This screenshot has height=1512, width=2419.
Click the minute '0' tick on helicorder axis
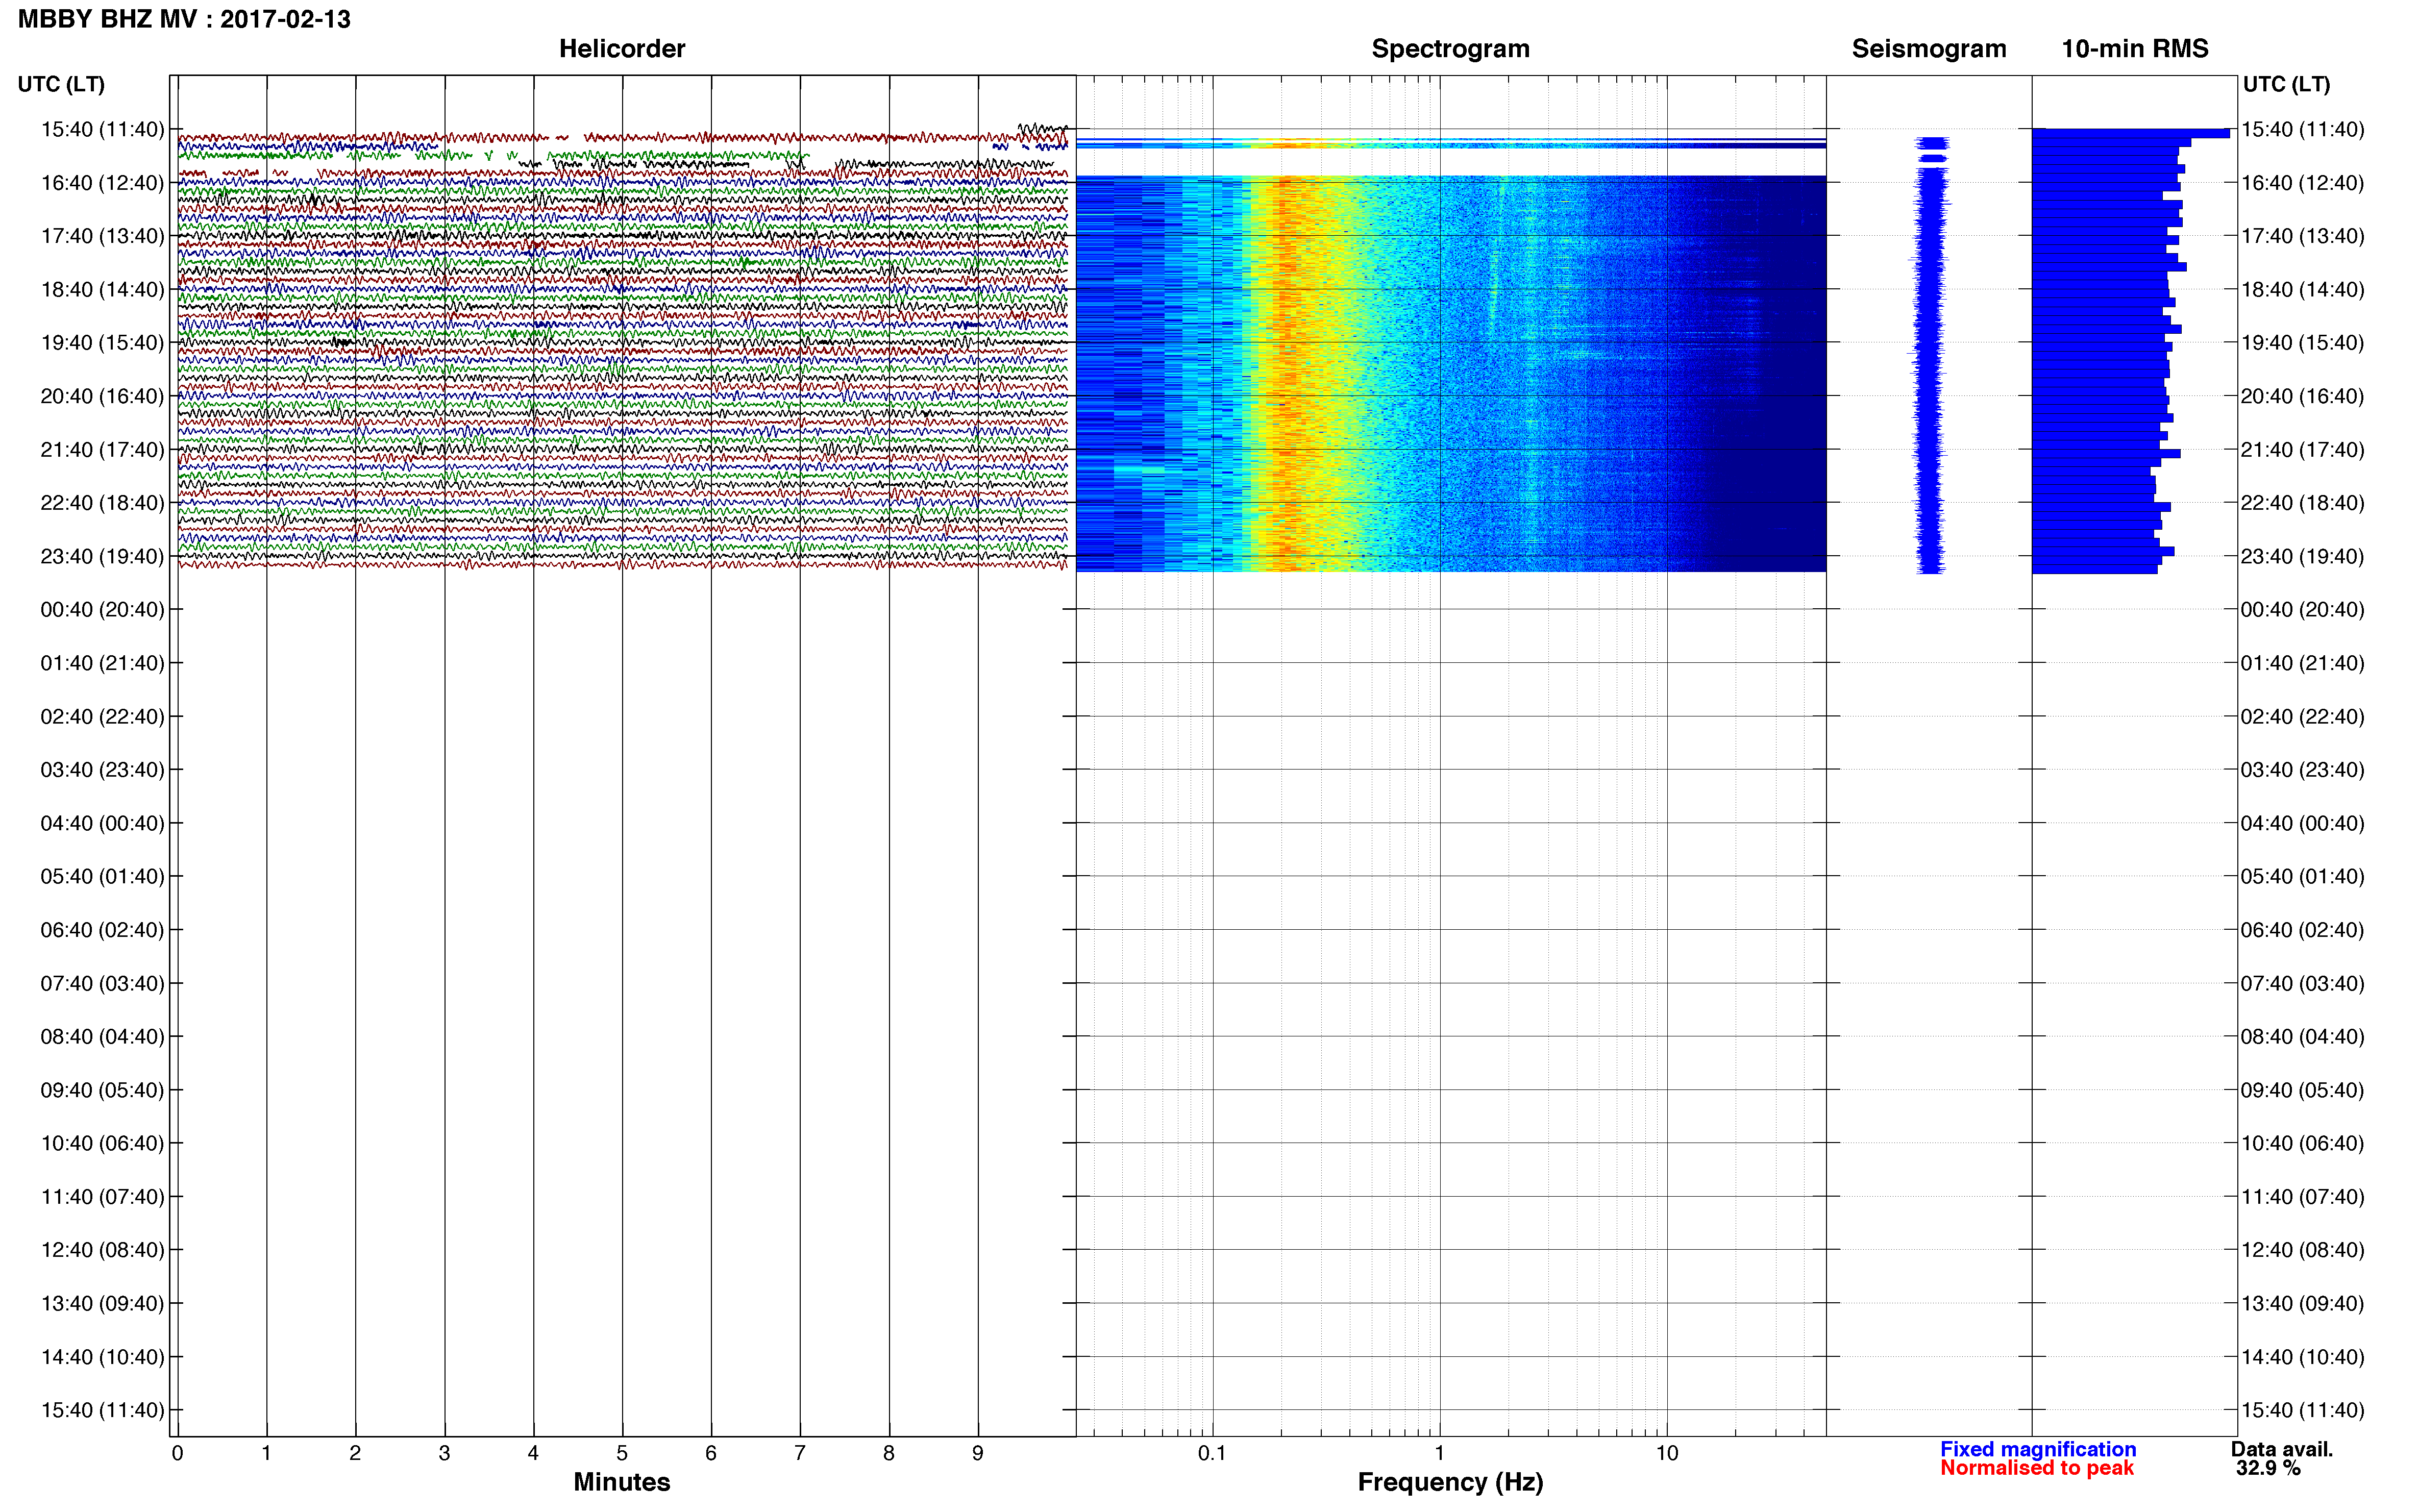177,1454
